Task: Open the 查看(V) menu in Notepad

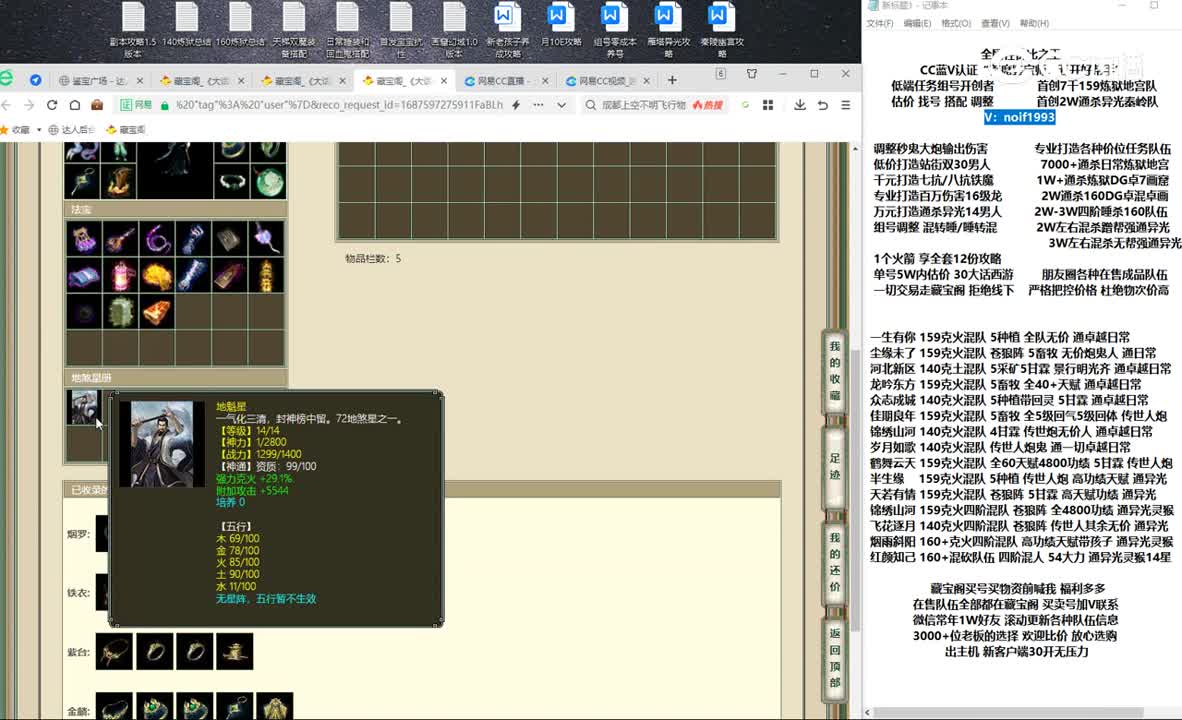Action: (995, 23)
